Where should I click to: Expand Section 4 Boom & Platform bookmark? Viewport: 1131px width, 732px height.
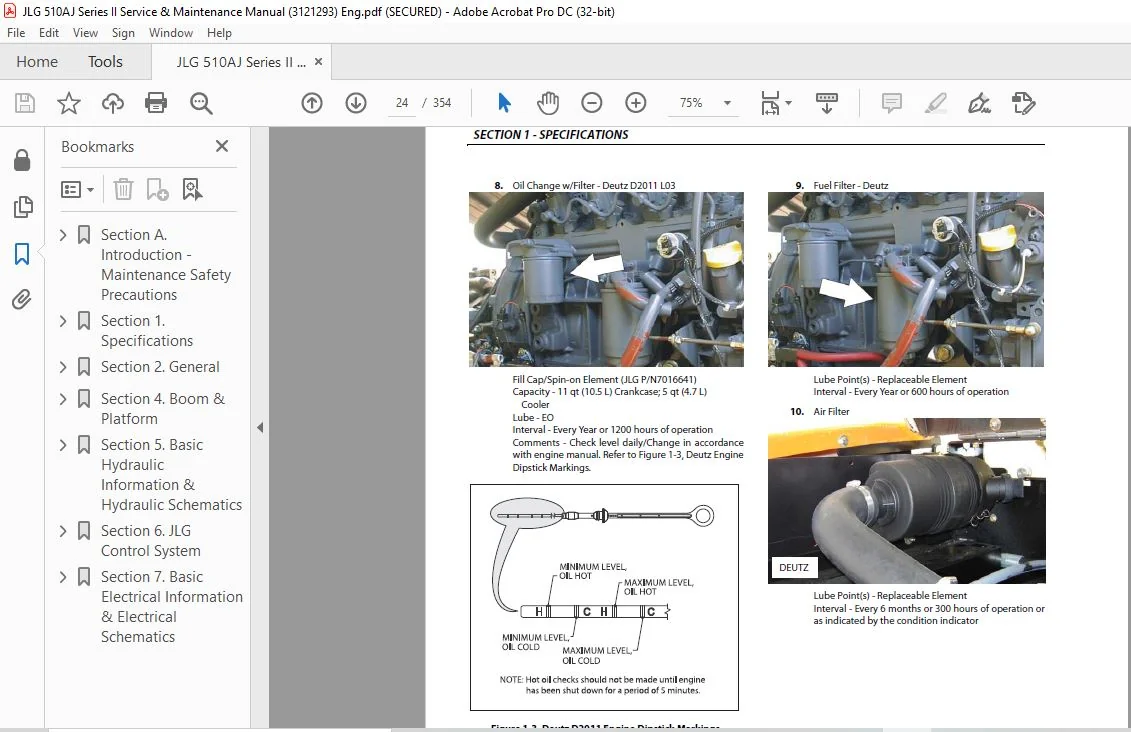click(63, 399)
